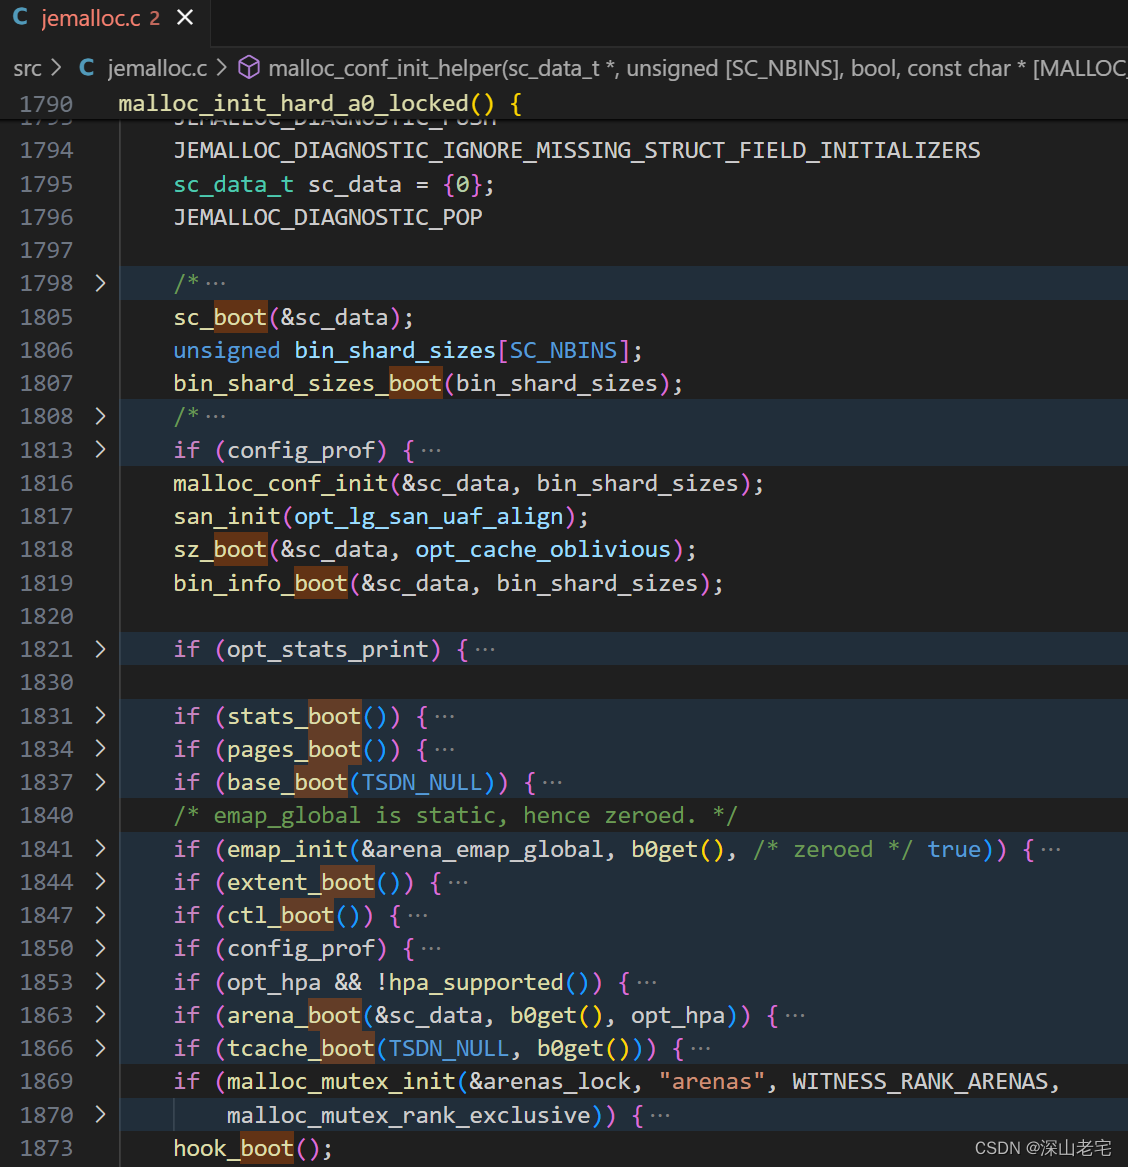Expand the opt_hpa condition block at line 1853
1128x1167 pixels.
[99, 982]
